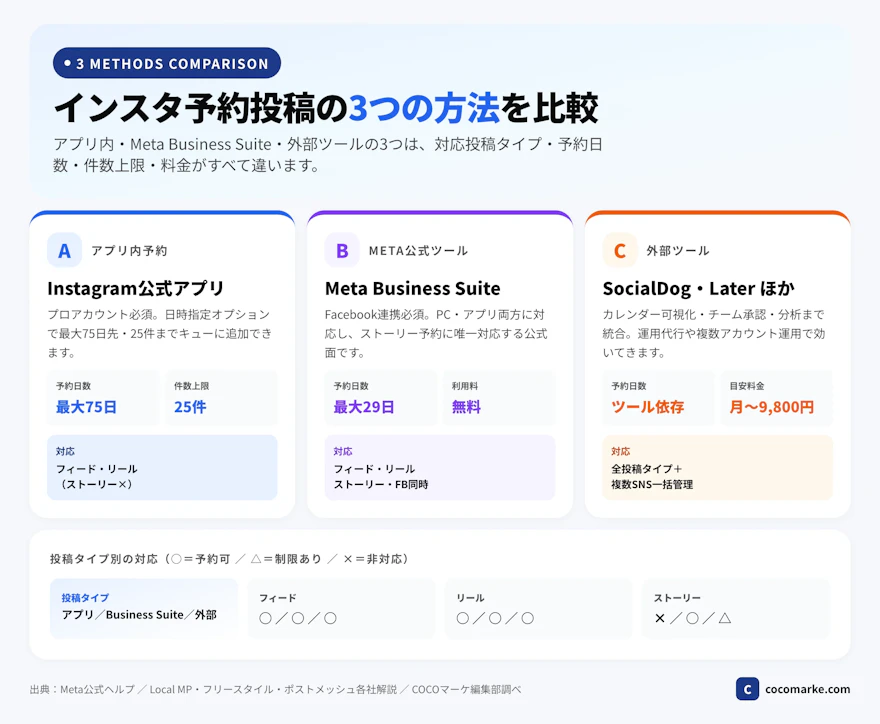The width and height of the screenshot is (880, 724).
Task: Select the heading インスタ予約投稿の3つの方法を比較
Action: coord(326,108)
